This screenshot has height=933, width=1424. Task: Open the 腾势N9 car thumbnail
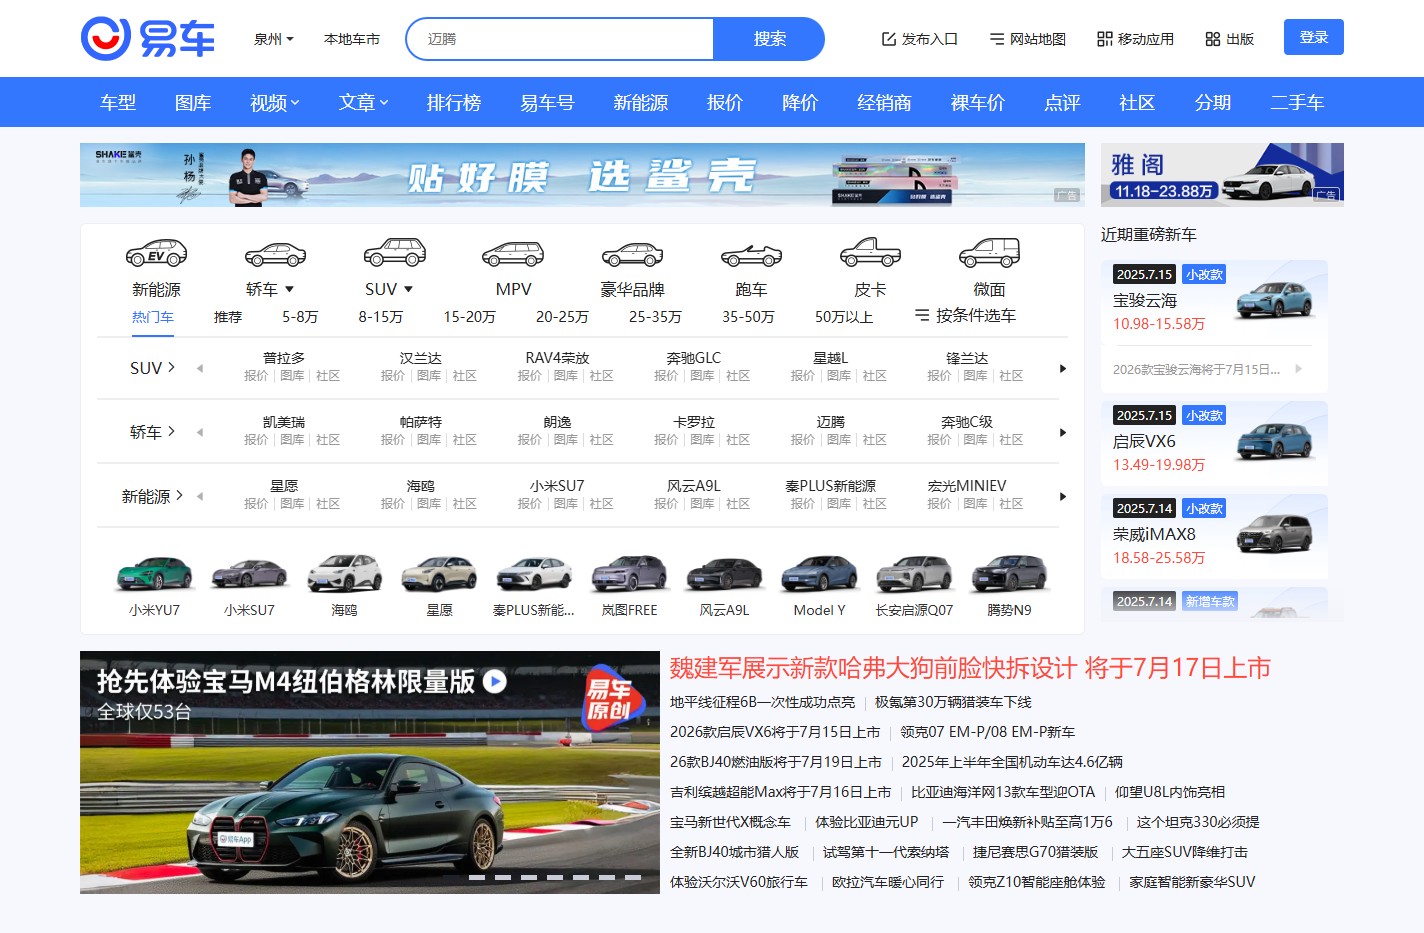tap(1009, 574)
